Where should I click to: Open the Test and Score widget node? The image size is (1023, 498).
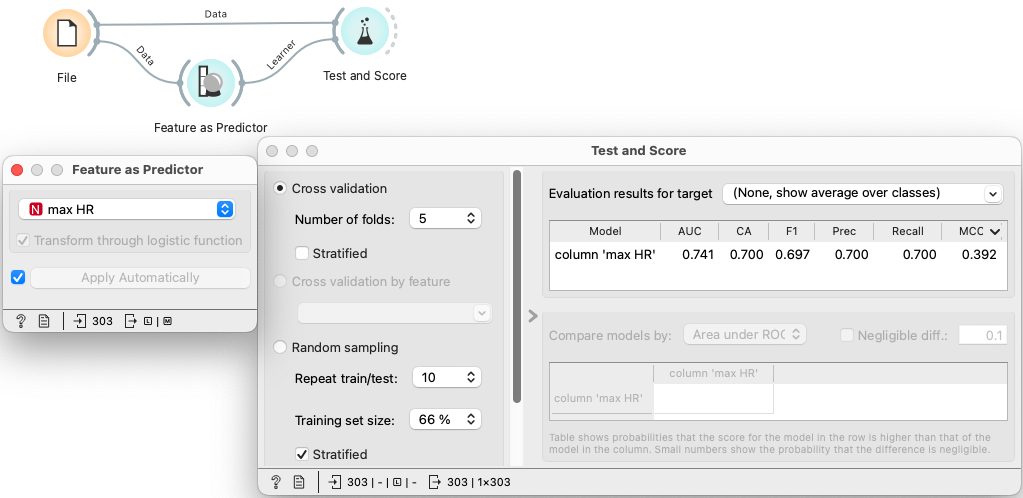364,33
